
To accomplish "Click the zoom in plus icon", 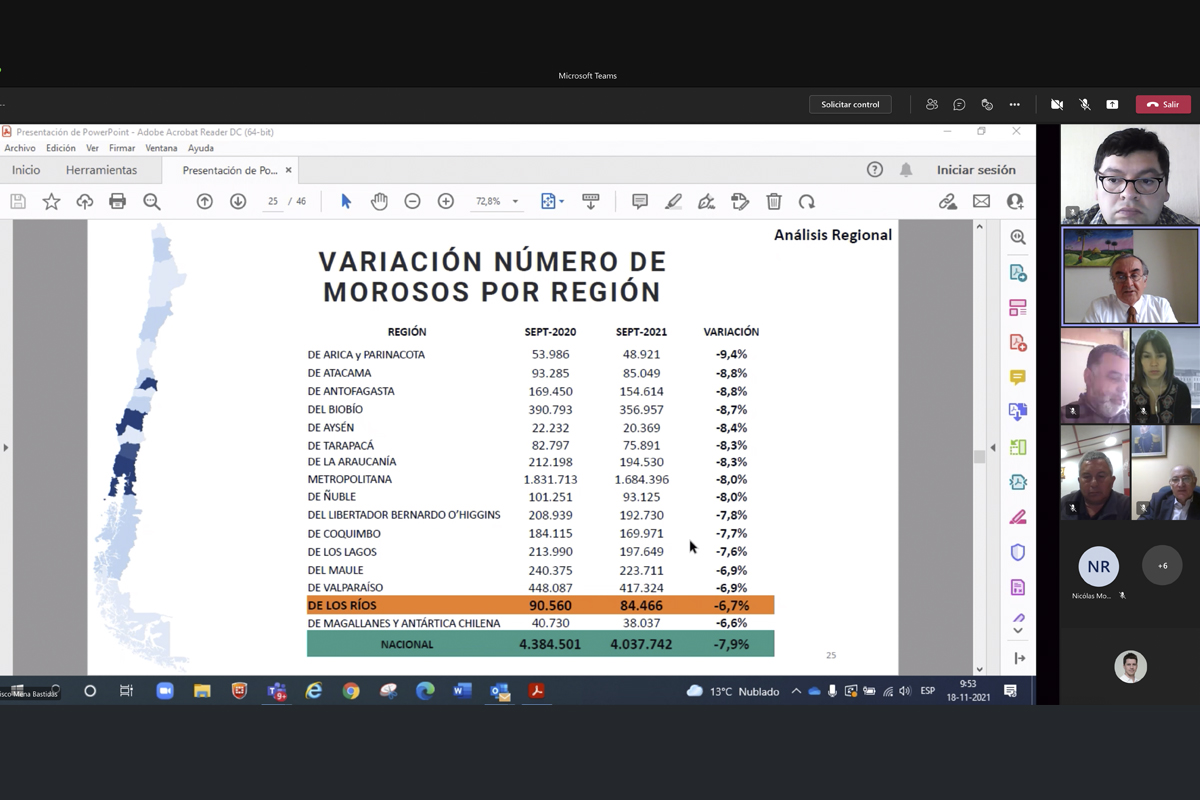I will pos(446,202).
